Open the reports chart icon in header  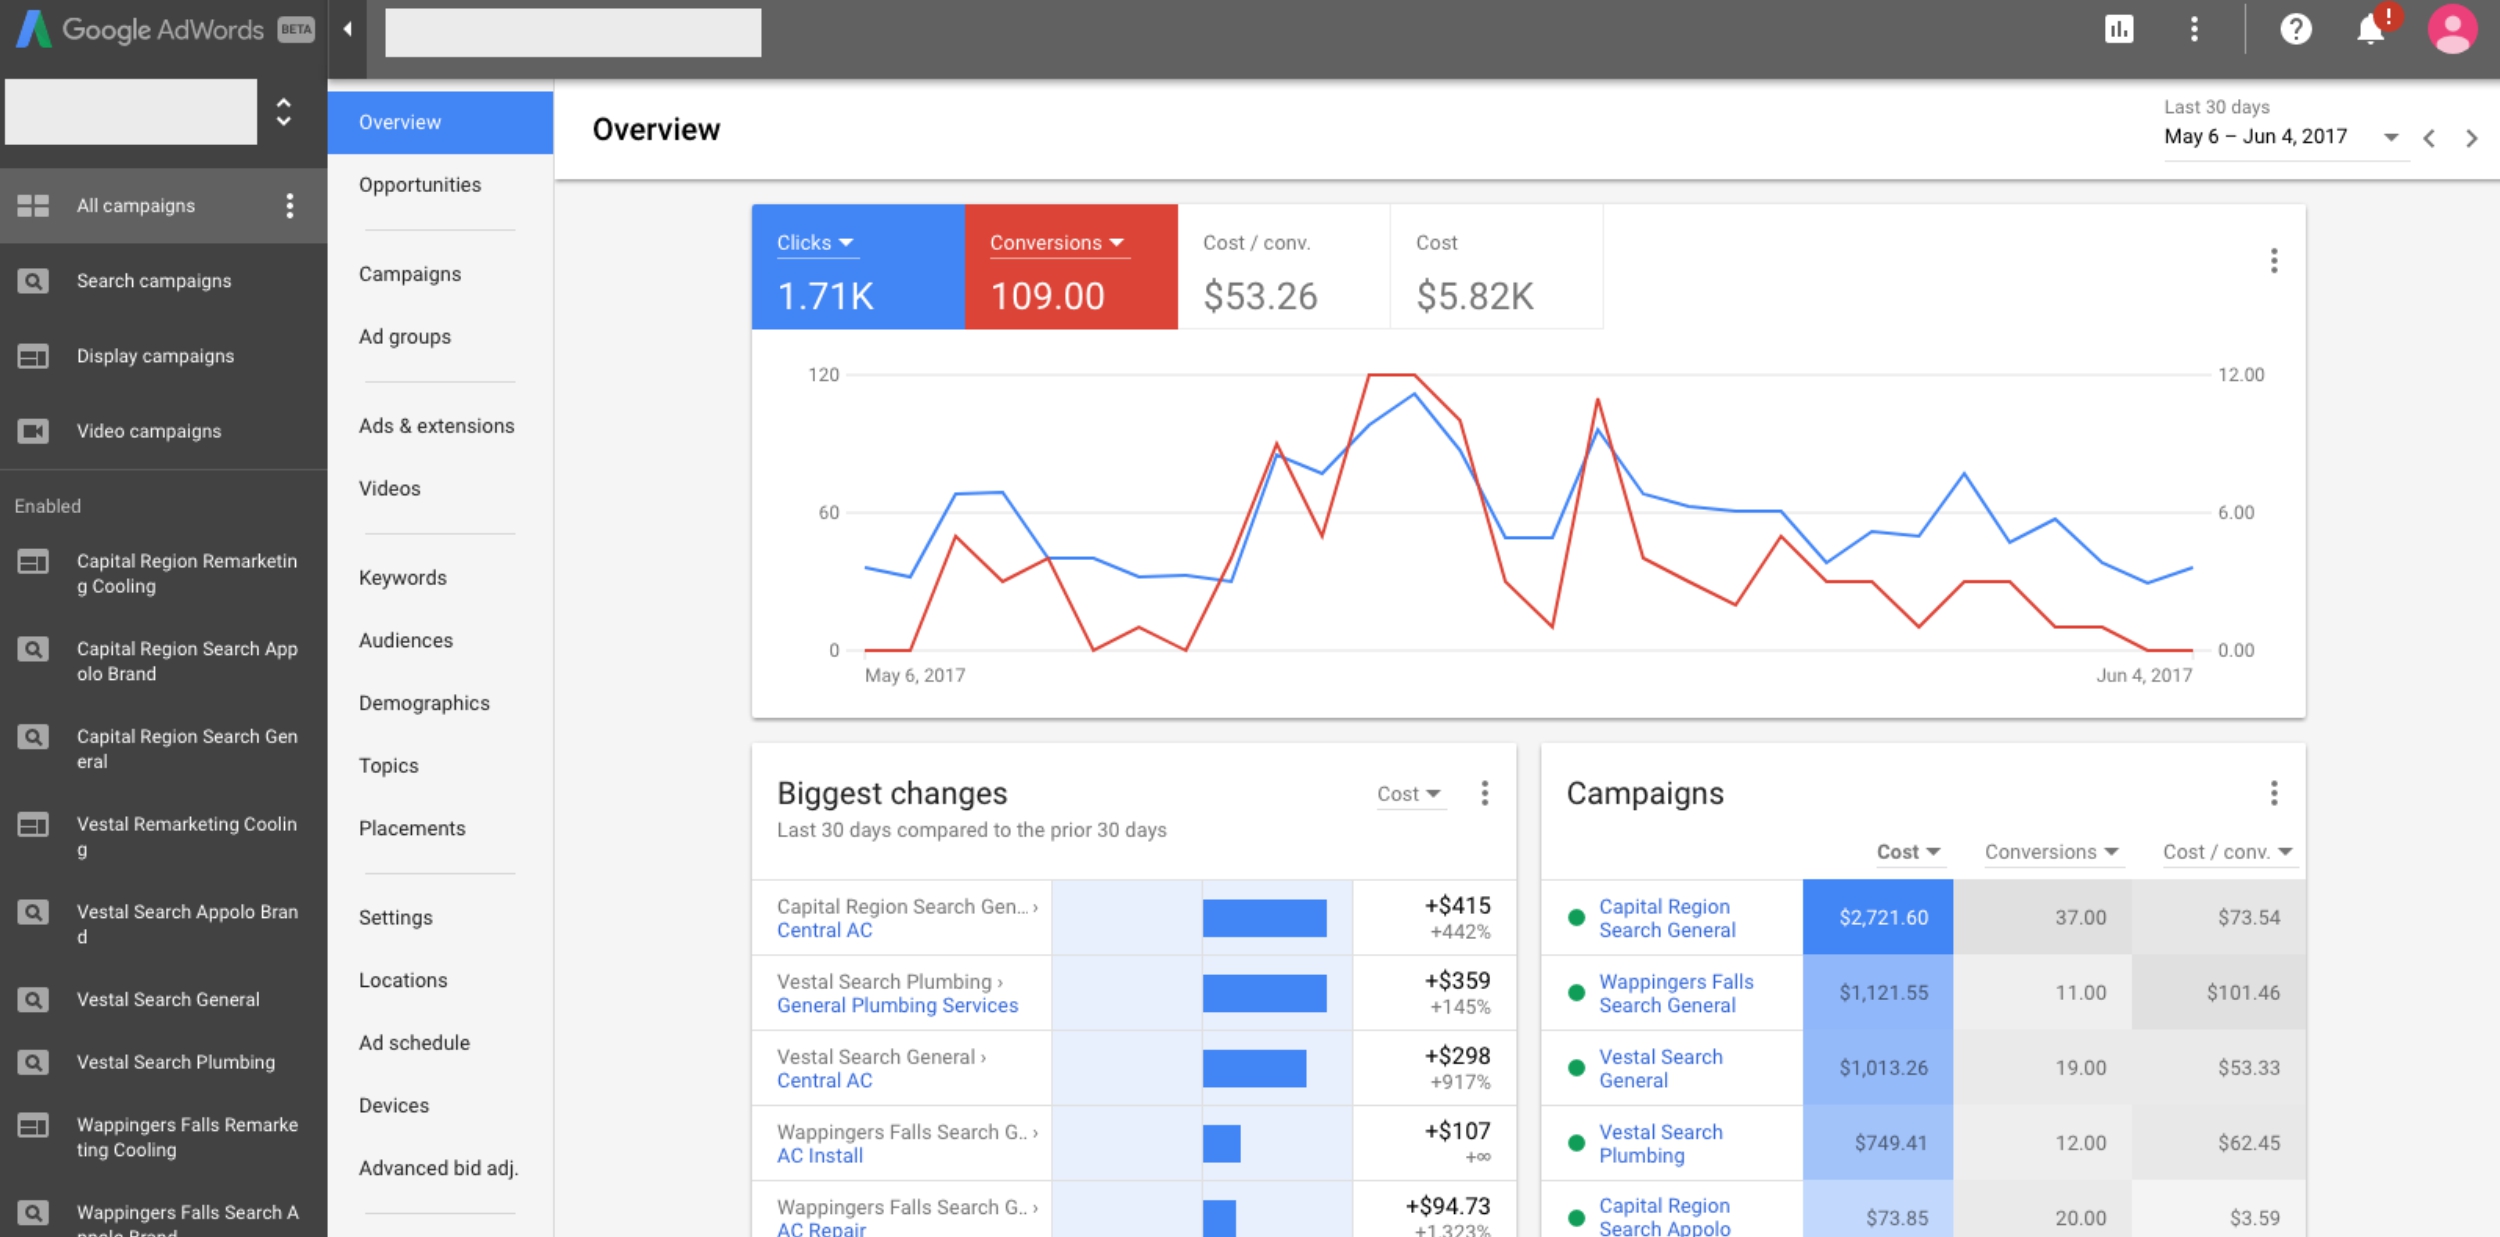pyautogui.click(x=2118, y=30)
